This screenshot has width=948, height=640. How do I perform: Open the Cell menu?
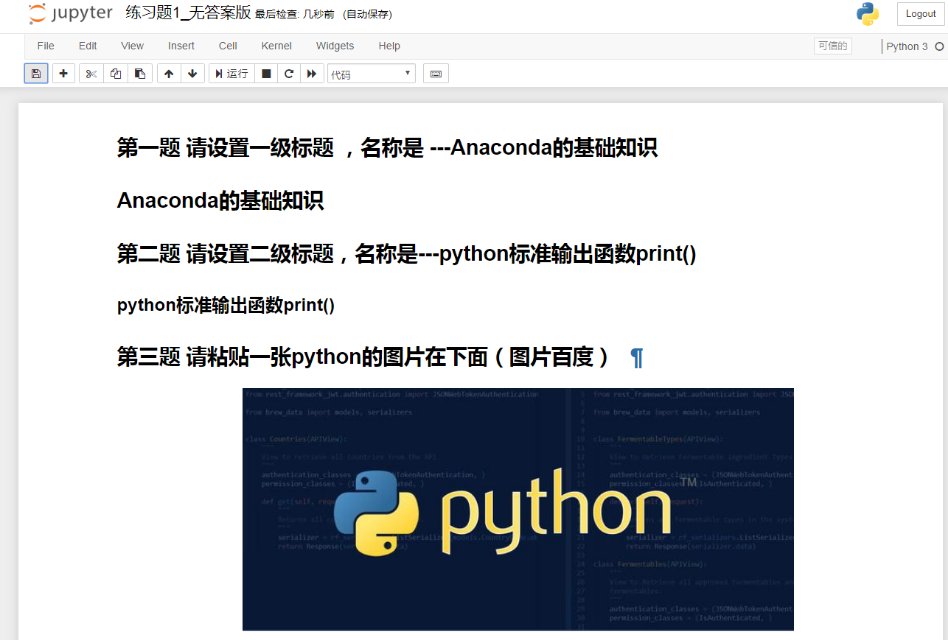(x=228, y=46)
